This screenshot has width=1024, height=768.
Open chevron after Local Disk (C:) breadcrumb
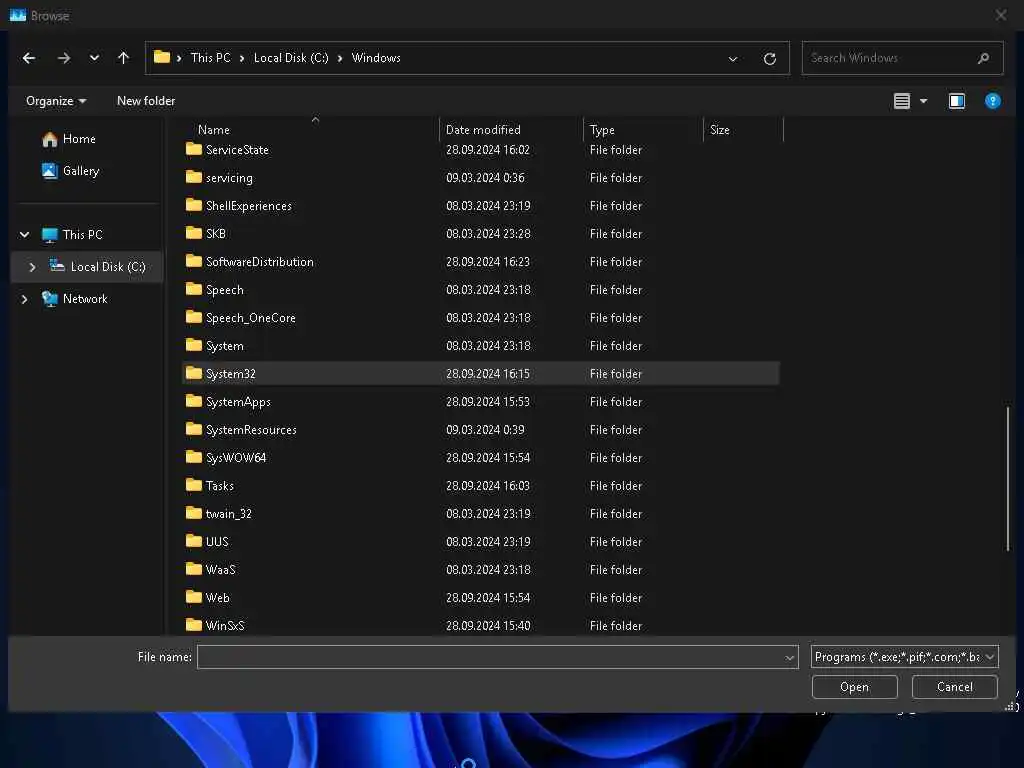[x=340, y=59]
